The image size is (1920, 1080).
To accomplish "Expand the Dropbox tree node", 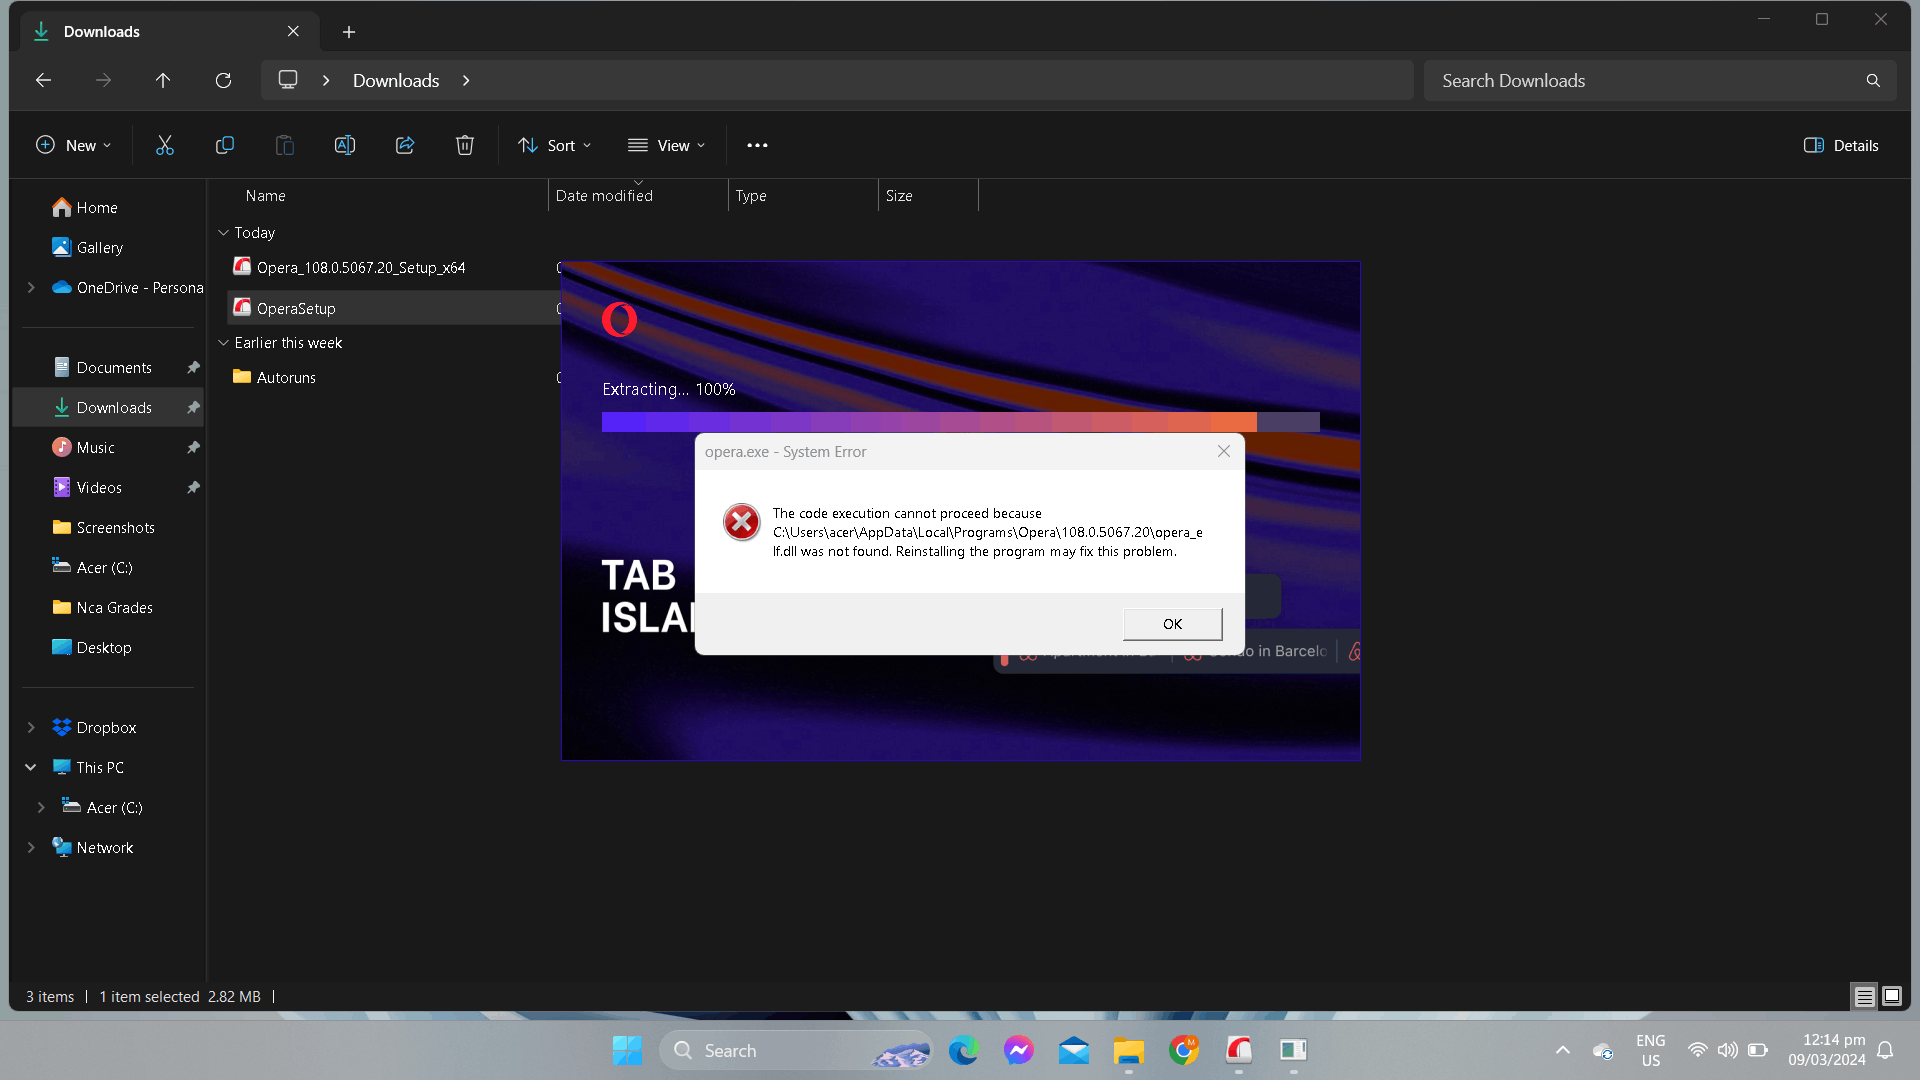I will (31, 728).
